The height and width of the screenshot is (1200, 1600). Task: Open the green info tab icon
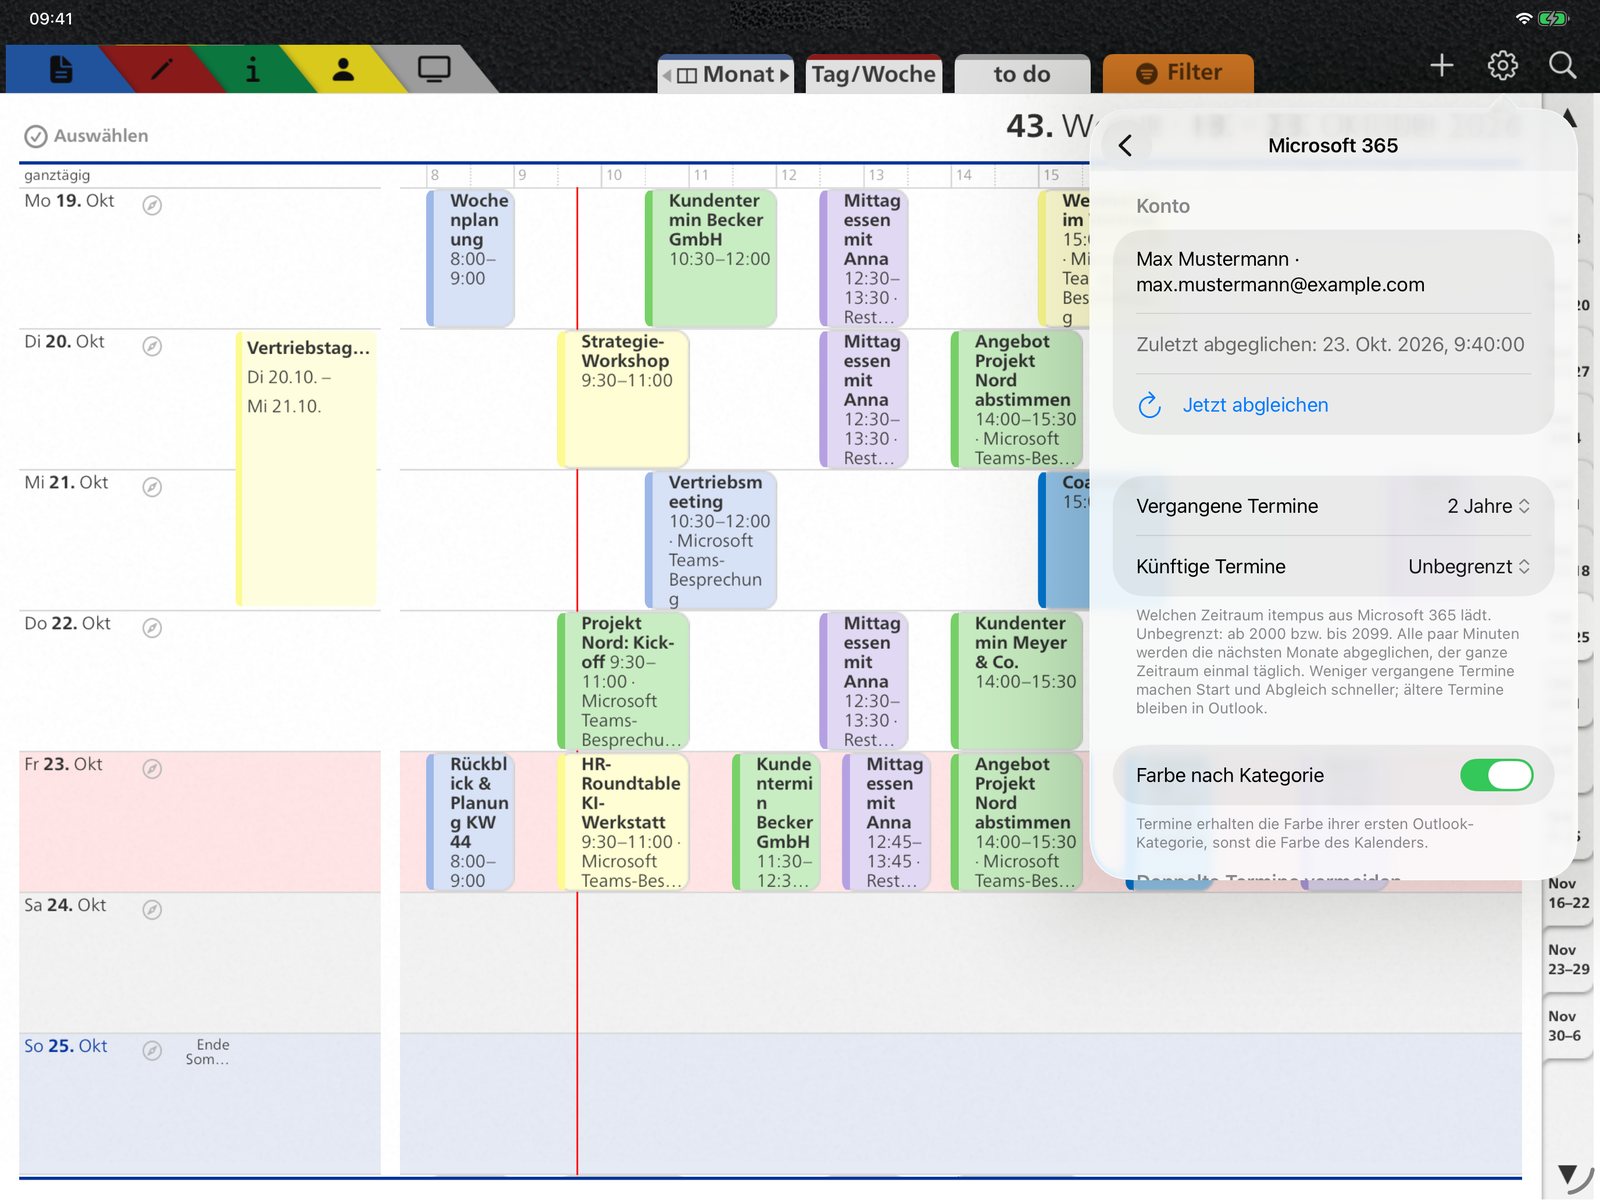[x=252, y=69]
